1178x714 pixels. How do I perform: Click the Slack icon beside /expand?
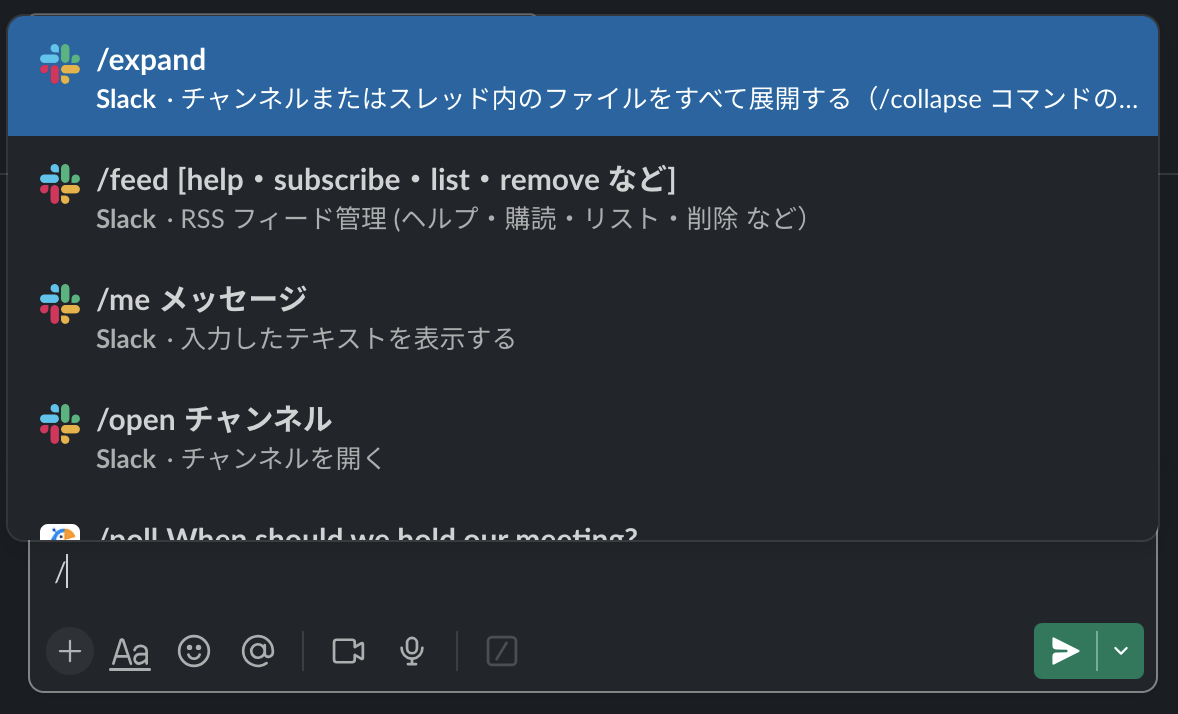point(59,63)
